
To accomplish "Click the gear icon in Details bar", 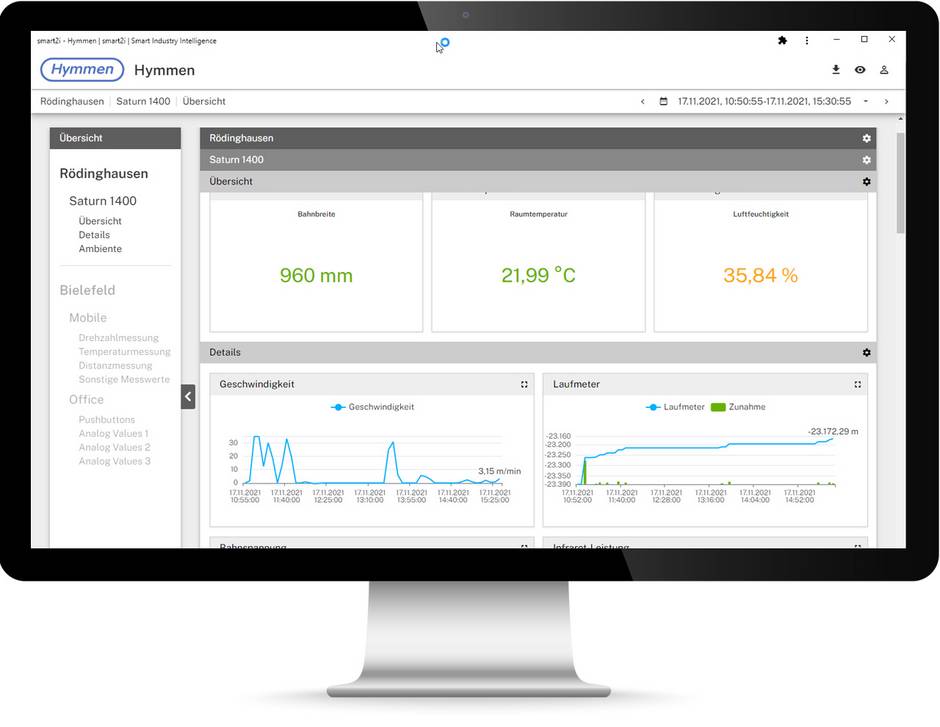I will point(866,352).
